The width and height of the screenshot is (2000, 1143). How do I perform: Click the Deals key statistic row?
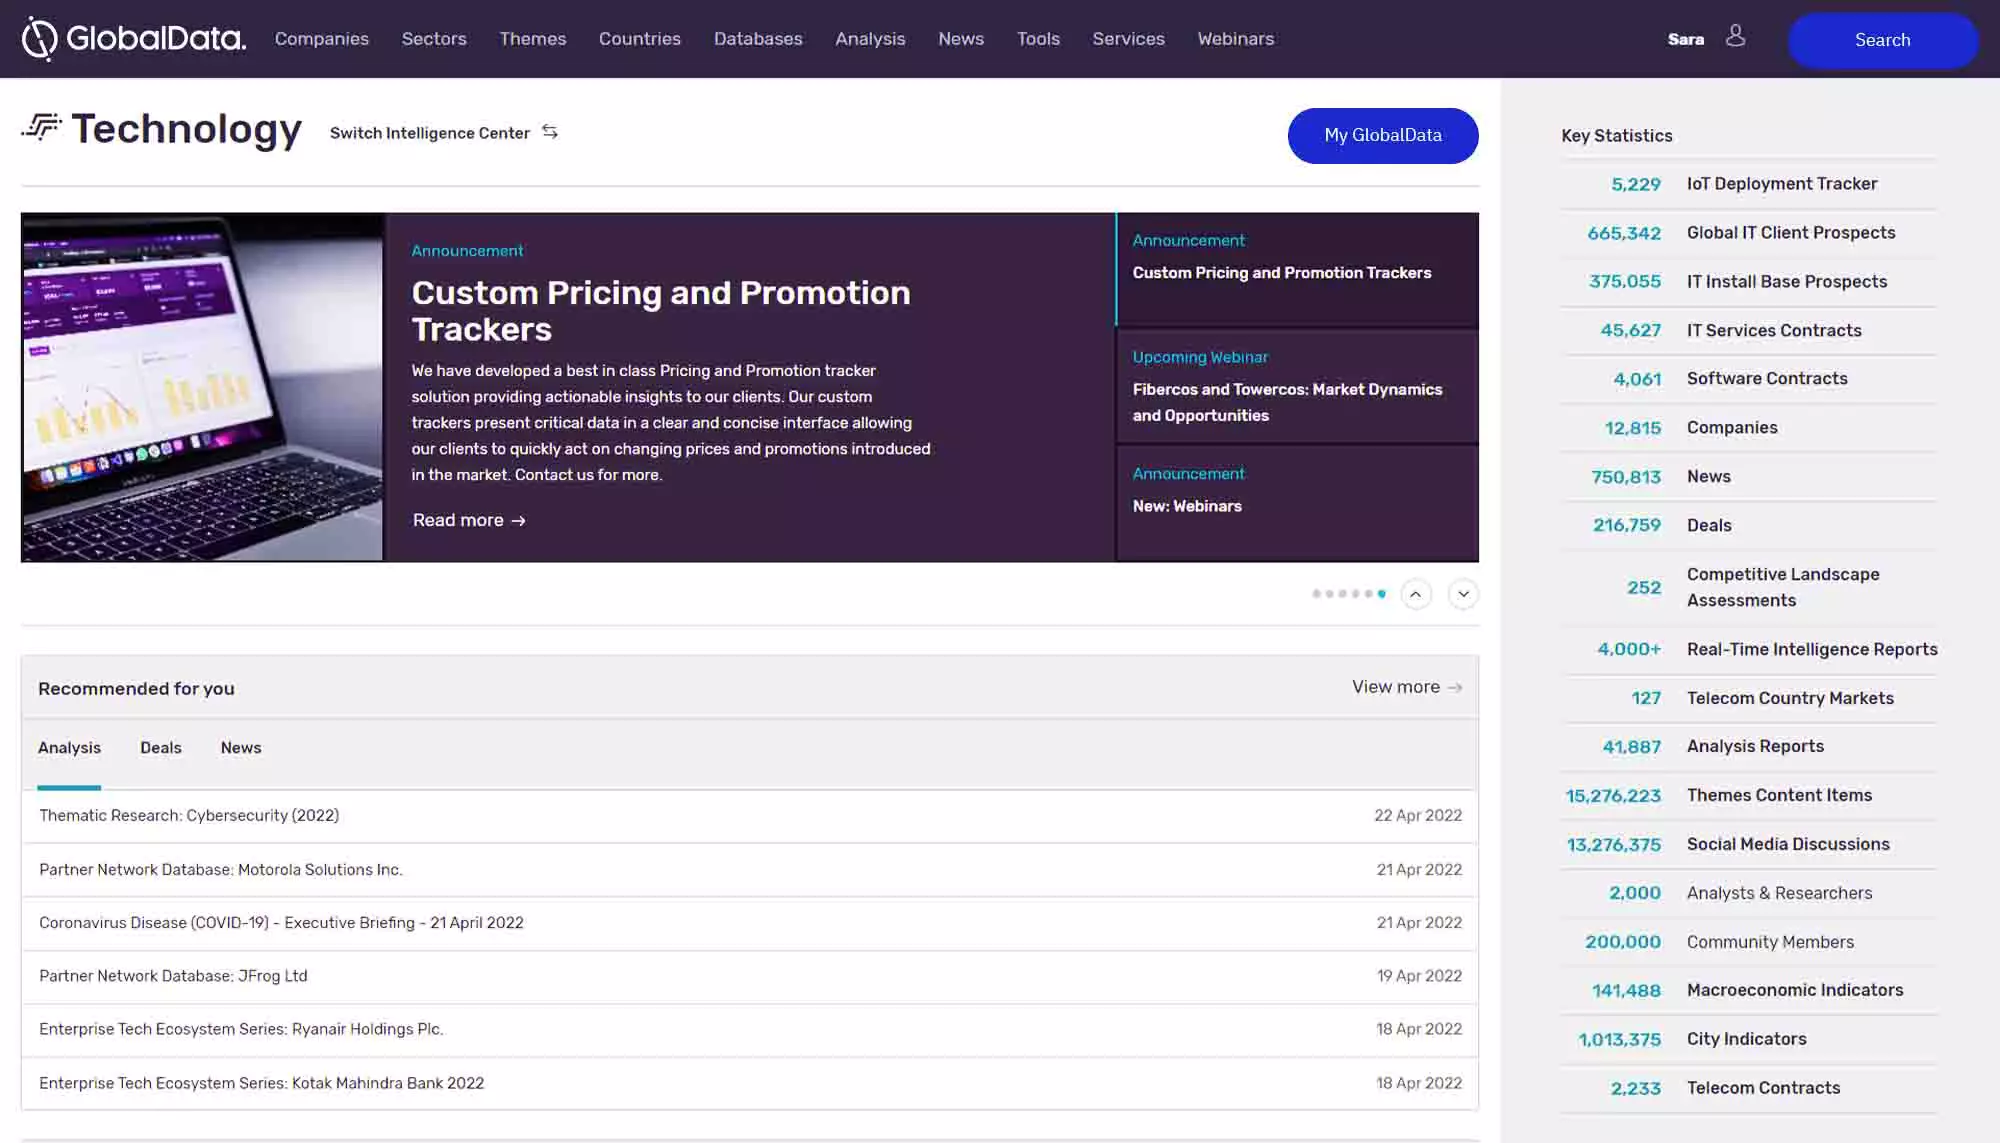click(x=1748, y=526)
